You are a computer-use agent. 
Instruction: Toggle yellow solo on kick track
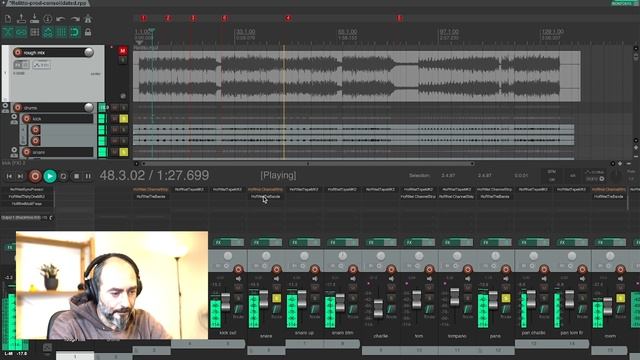click(124, 119)
